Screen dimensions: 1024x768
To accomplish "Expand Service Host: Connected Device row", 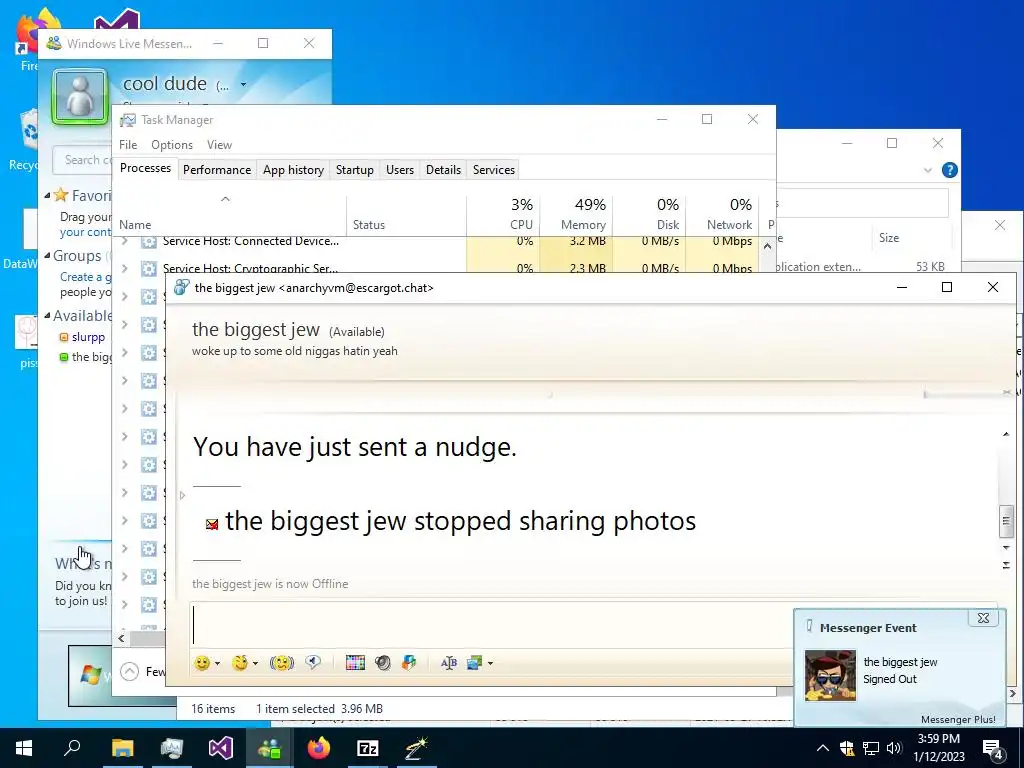I will 124,241.
